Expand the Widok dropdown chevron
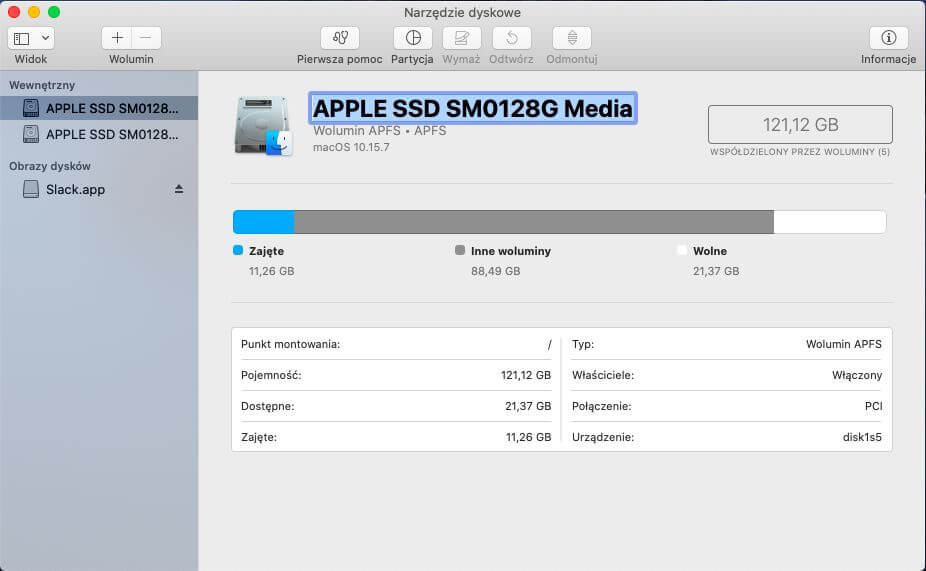The width and height of the screenshot is (926, 571). coord(45,38)
